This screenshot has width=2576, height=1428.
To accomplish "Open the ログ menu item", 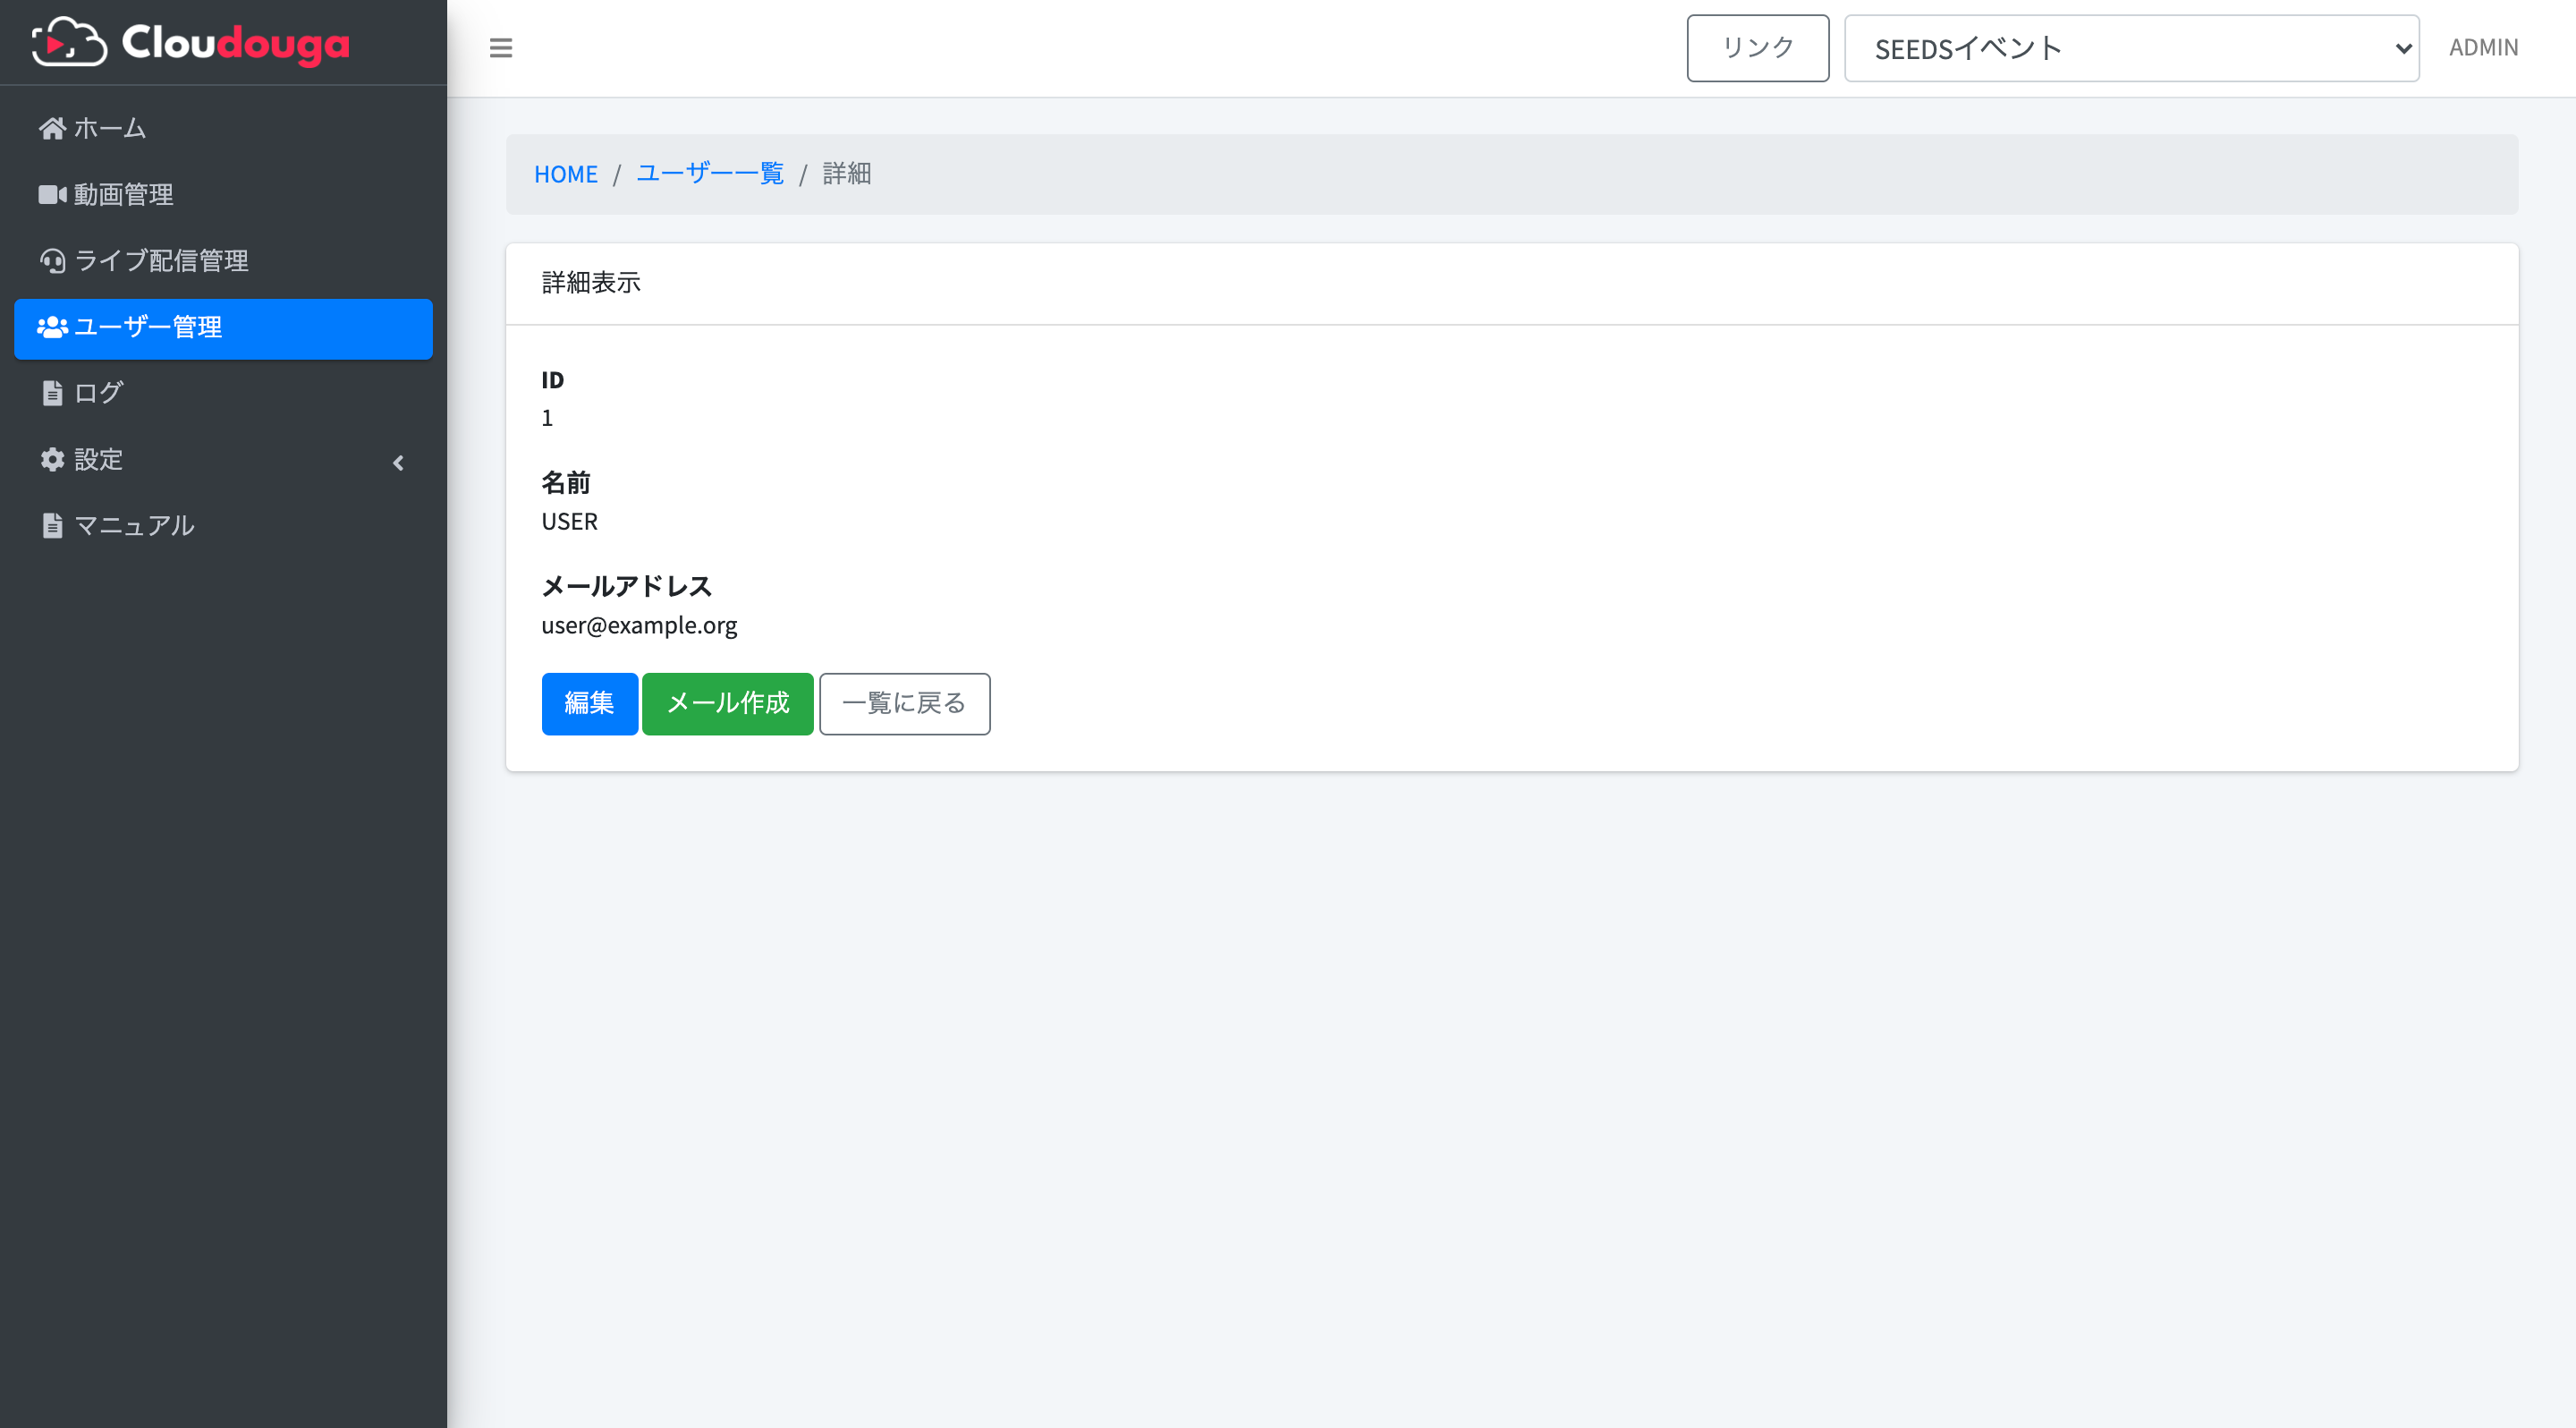I will point(223,393).
